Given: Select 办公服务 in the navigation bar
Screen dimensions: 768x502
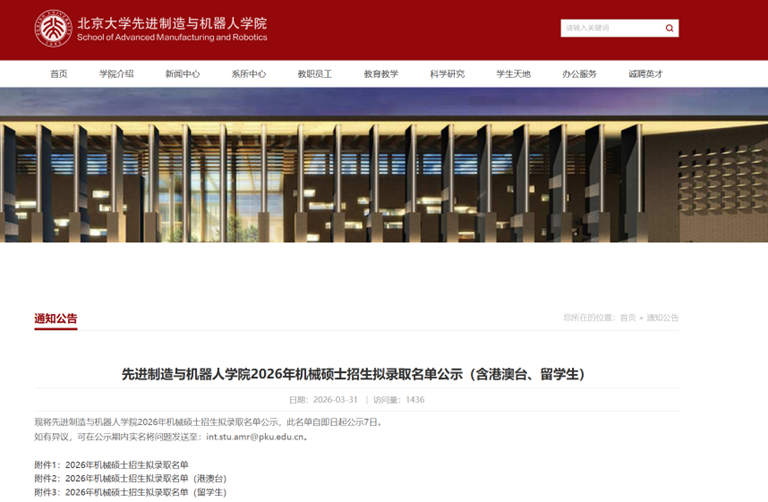Looking at the screenshot, I should click(579, 74).
